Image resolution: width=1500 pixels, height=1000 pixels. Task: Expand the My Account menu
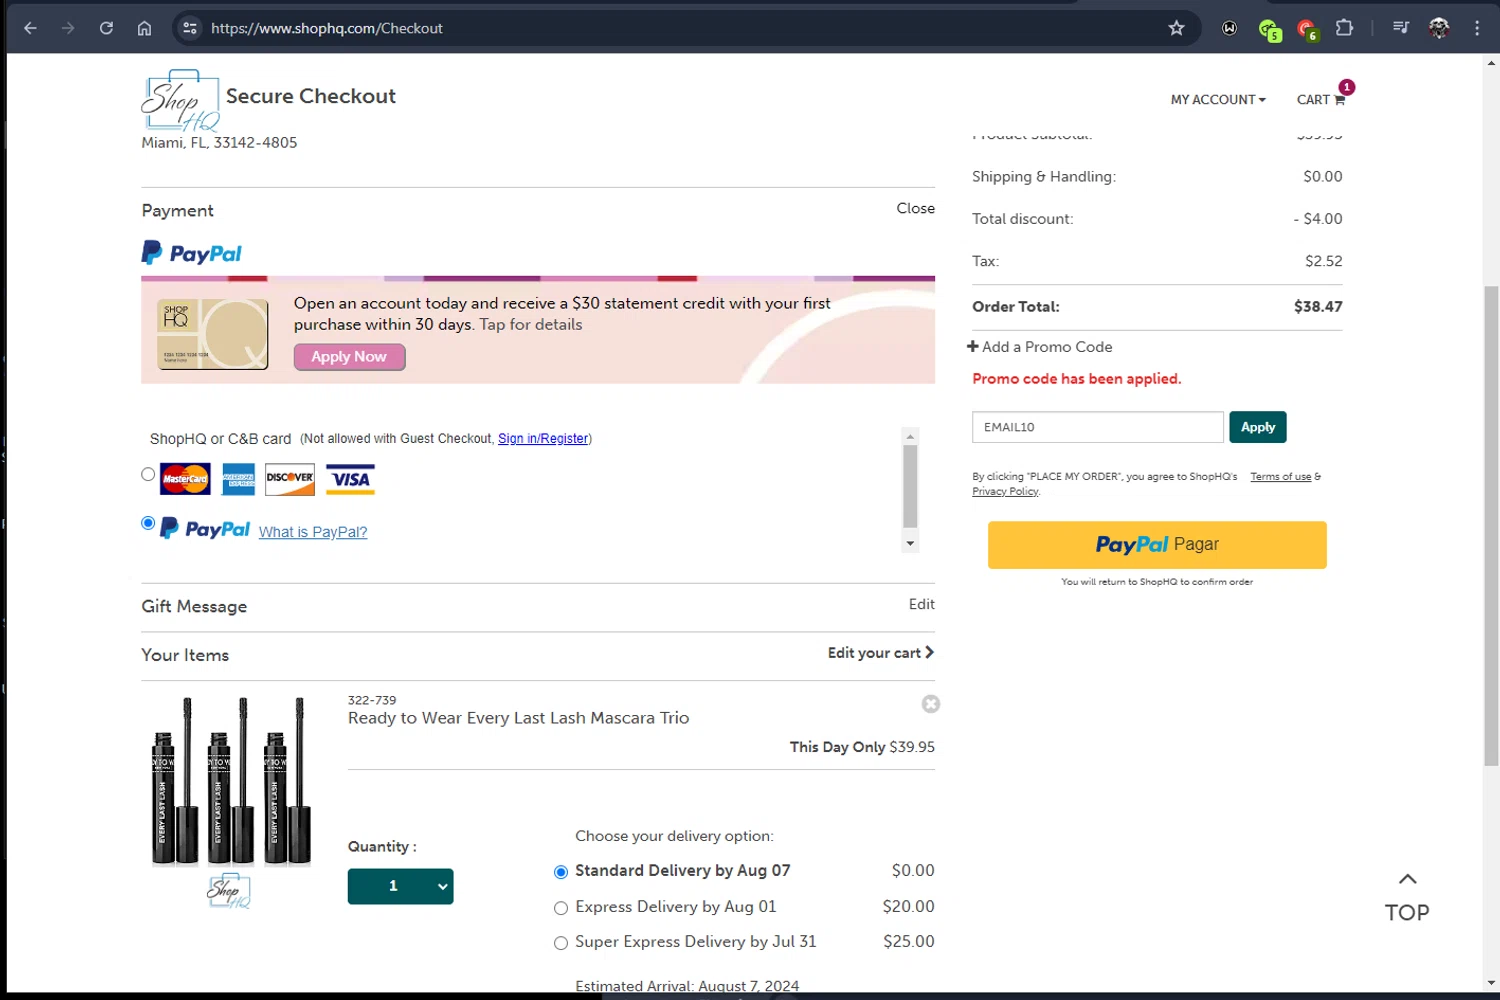point(1218,100)
